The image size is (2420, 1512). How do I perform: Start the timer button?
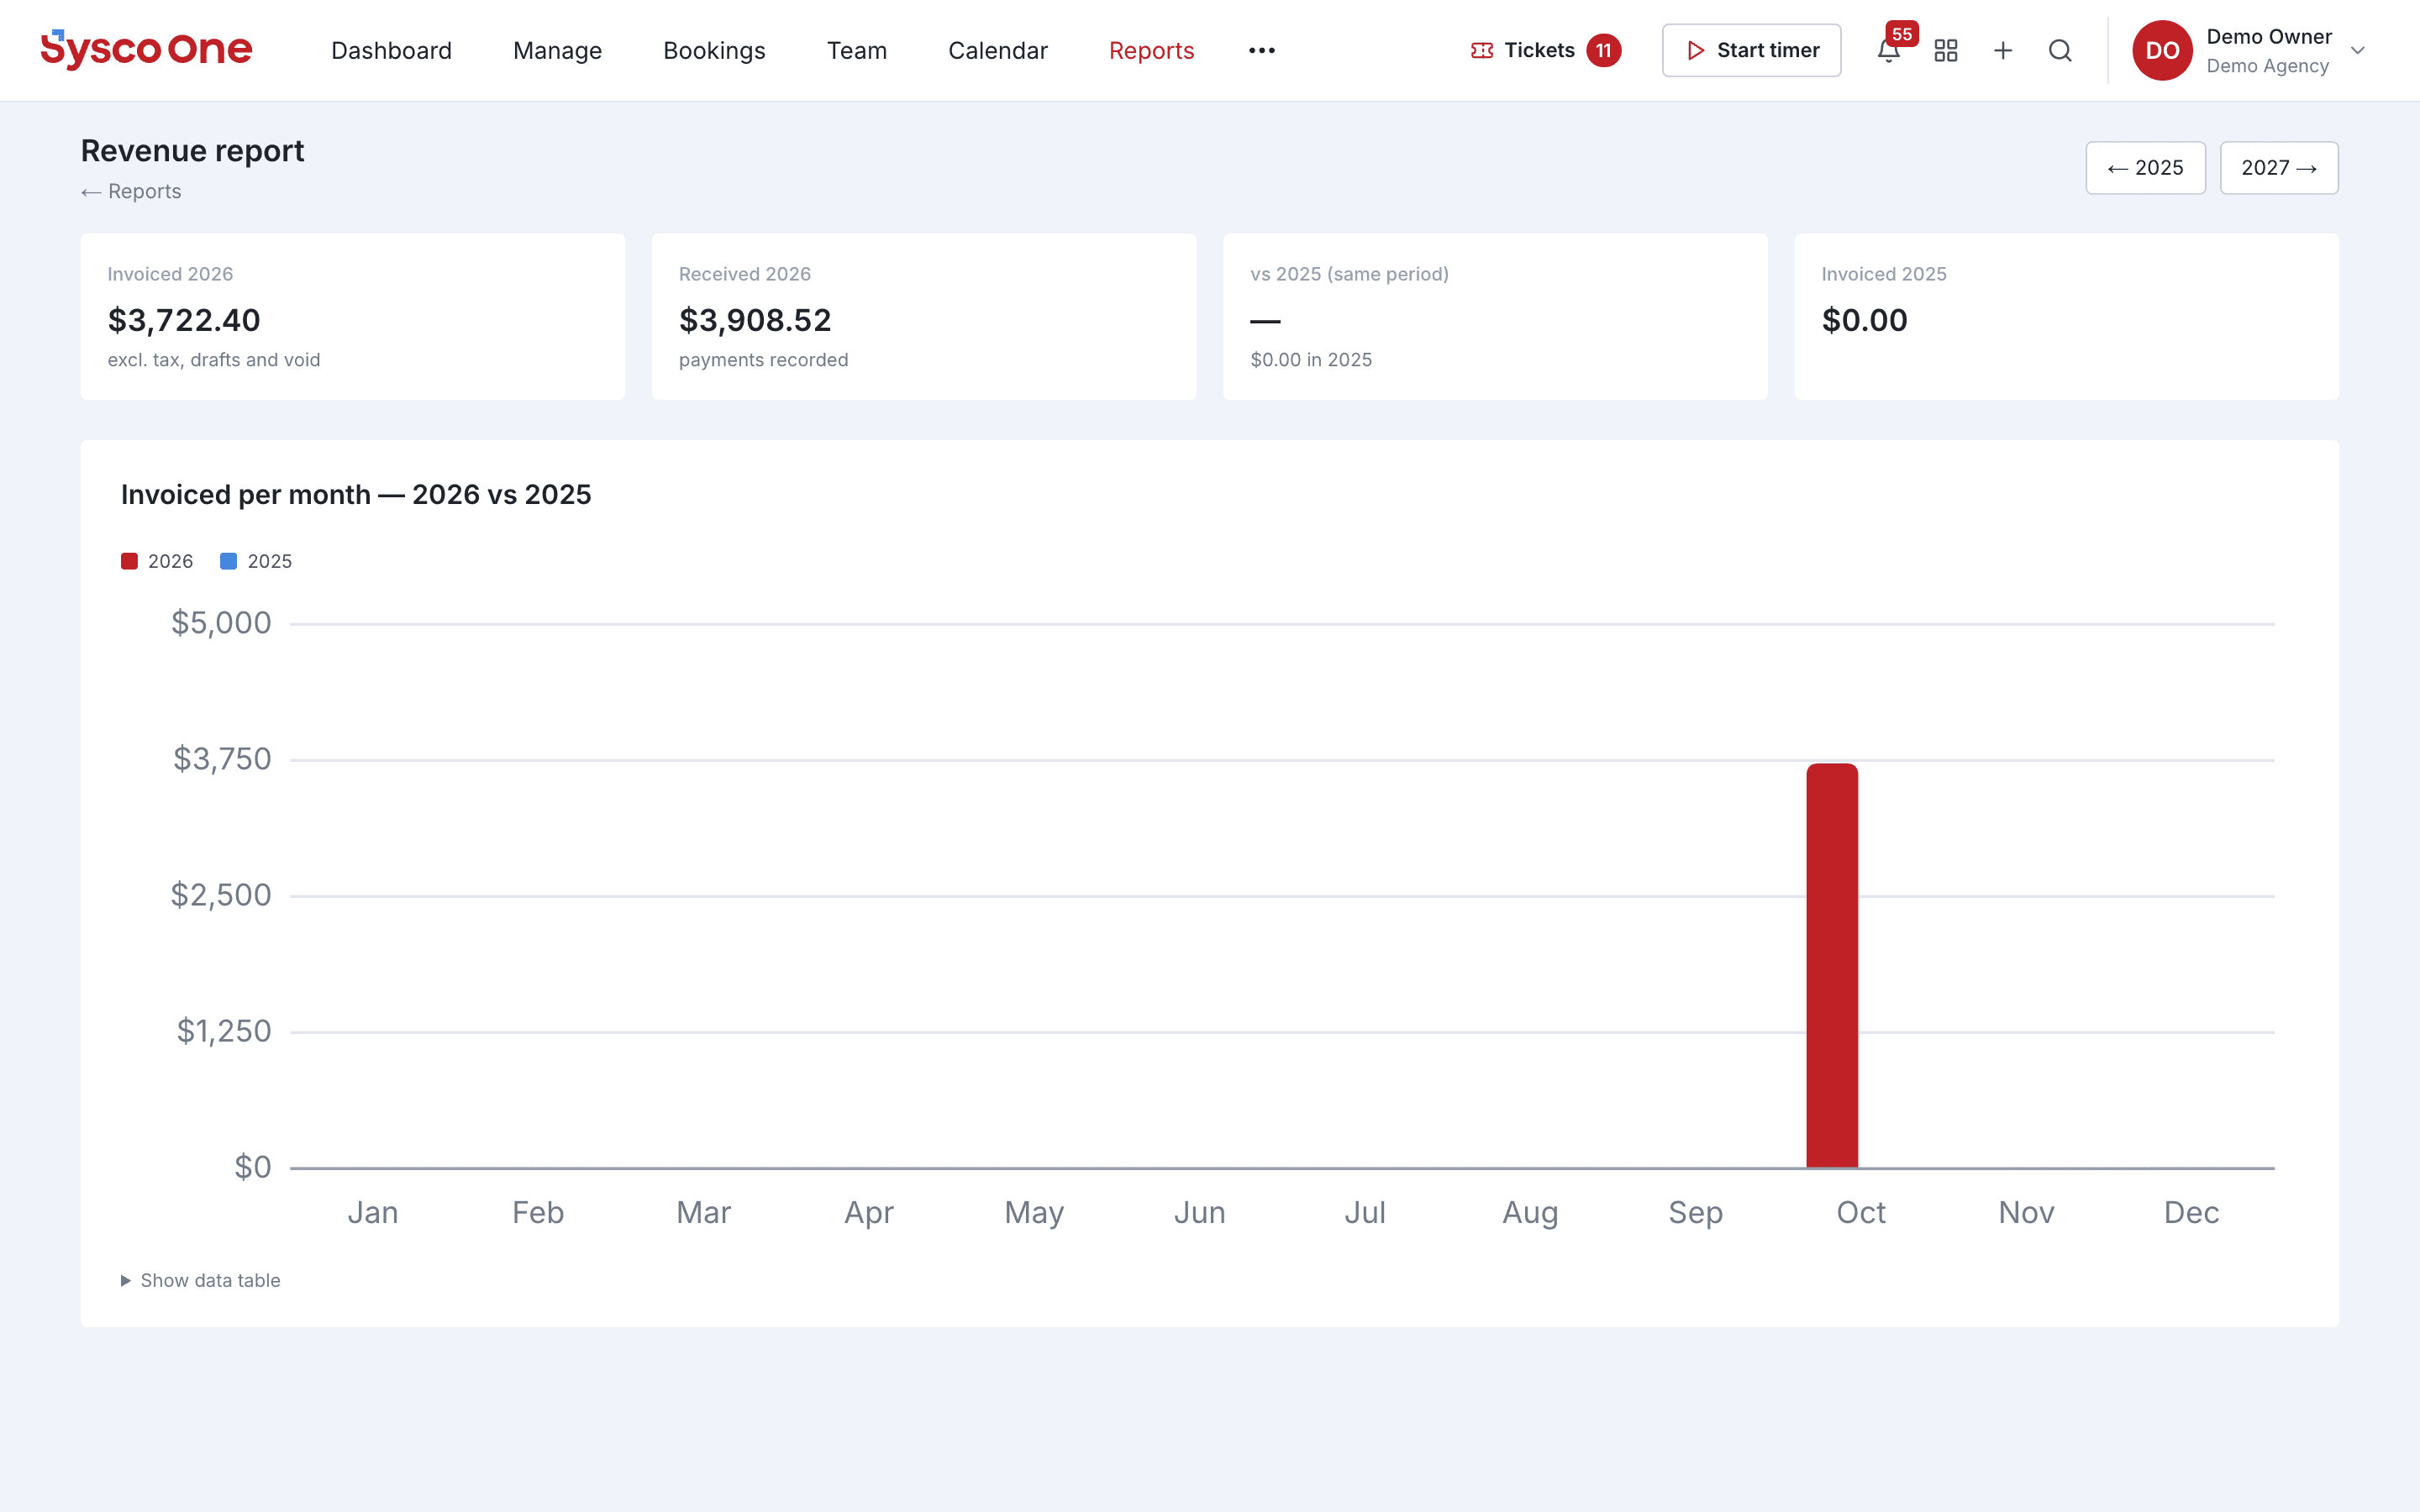(1751, 50)
